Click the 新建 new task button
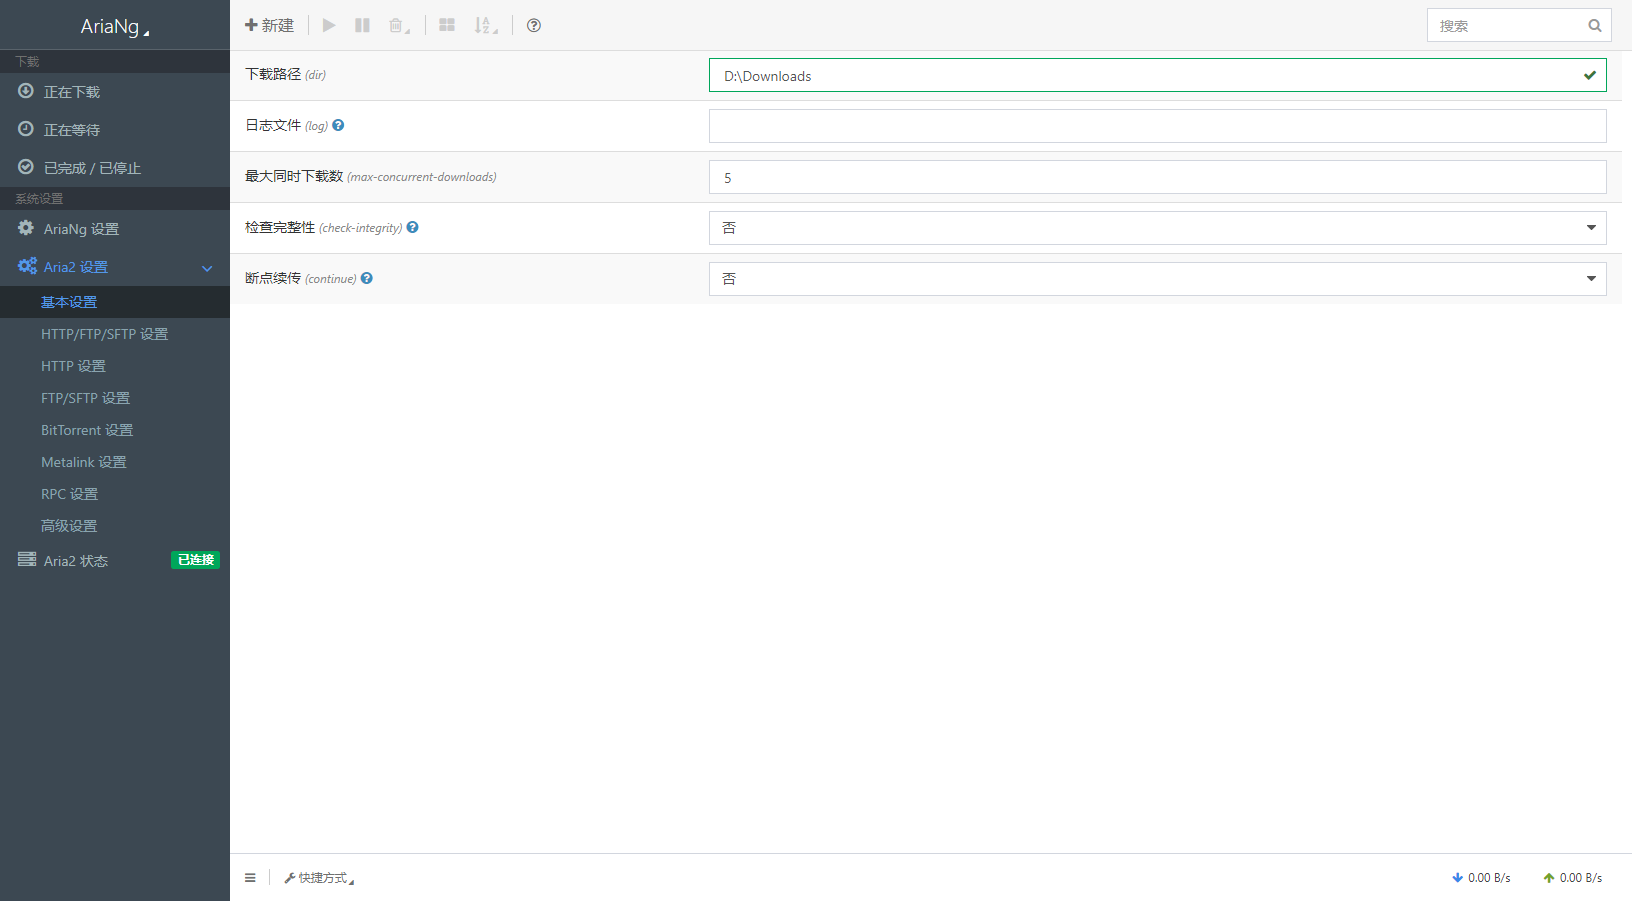The height and width of the screenshot is (901, 1632). coord(269,25)
